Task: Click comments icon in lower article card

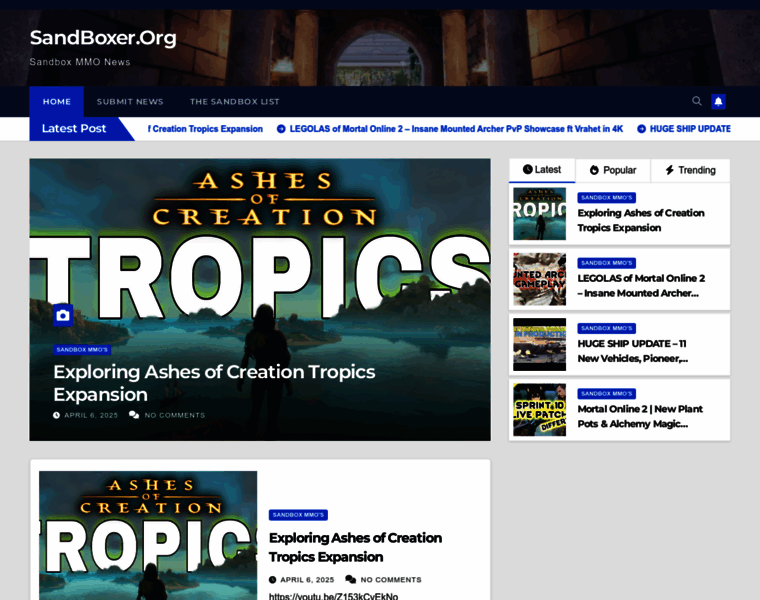Action: point(350,580)
